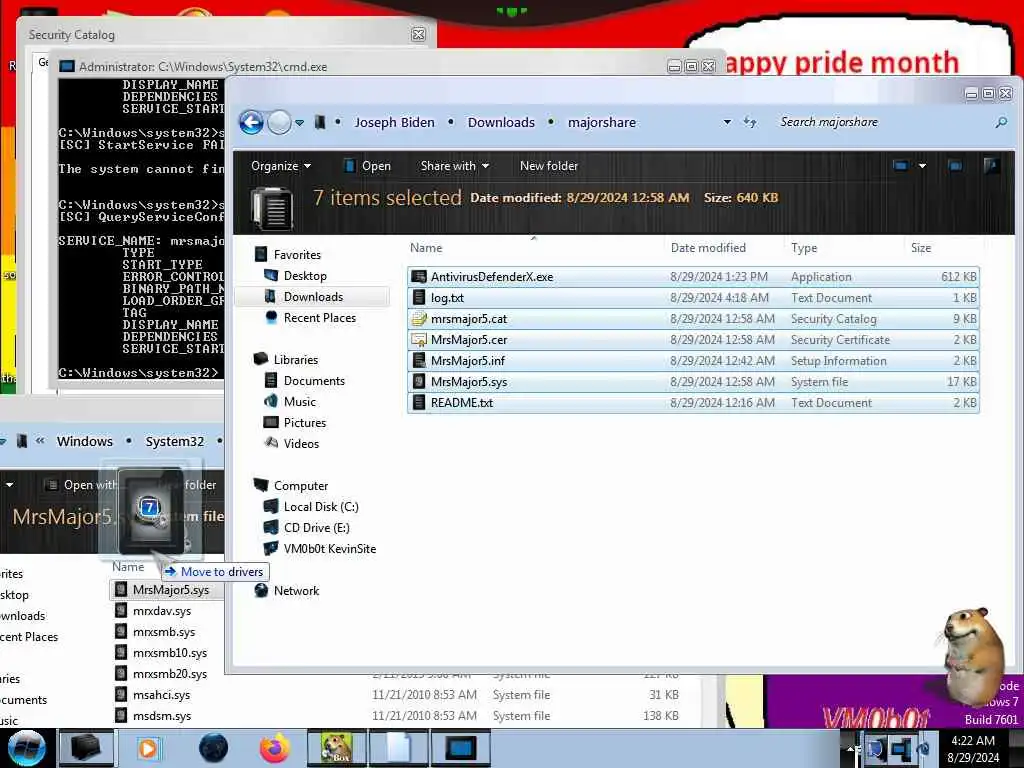Click Windows breadcrumb in System32 window
The image size is (1024, 768).
pyautogui.click(x=85, y=441)
